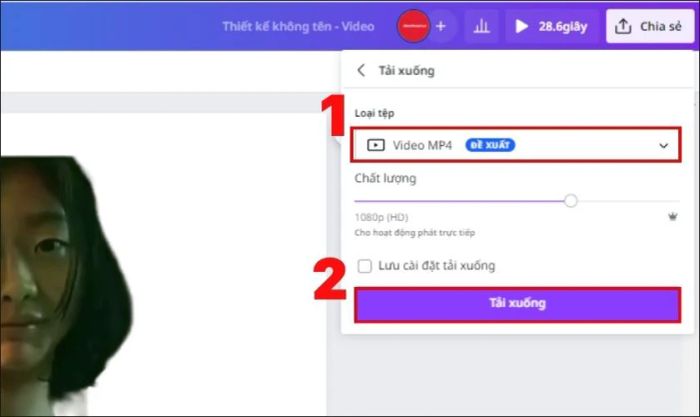The height and width of the screenshot is (417, 700).
Task: Click the red profile avatar
Action: point(413,26)
